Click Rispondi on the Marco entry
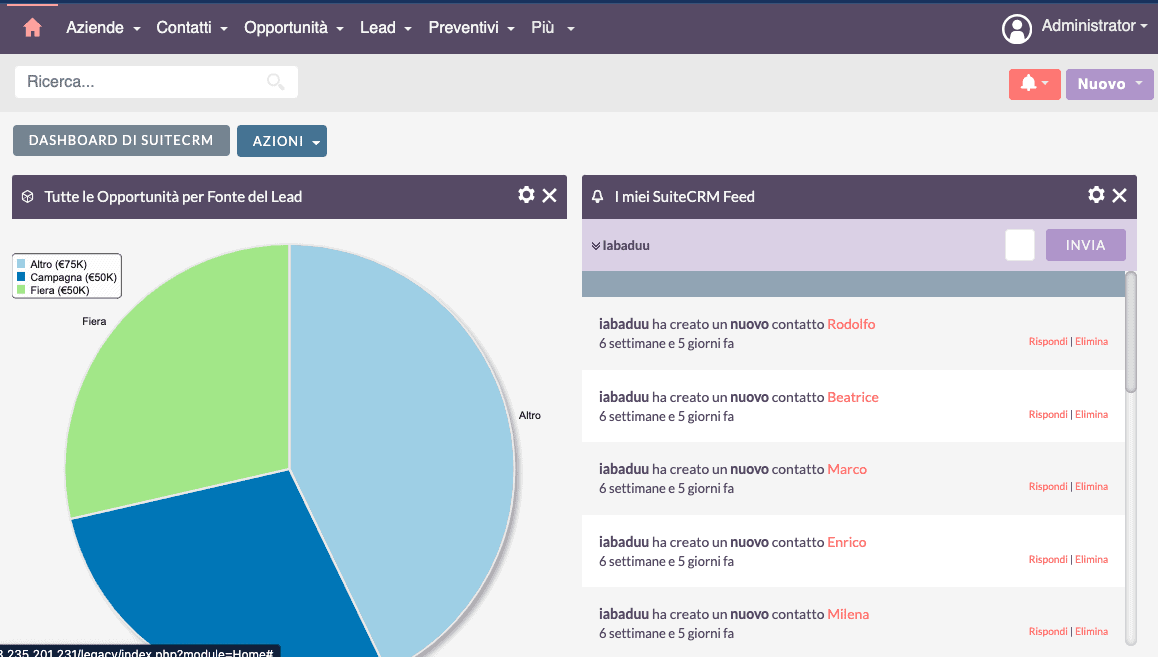 click(1048, 486)
